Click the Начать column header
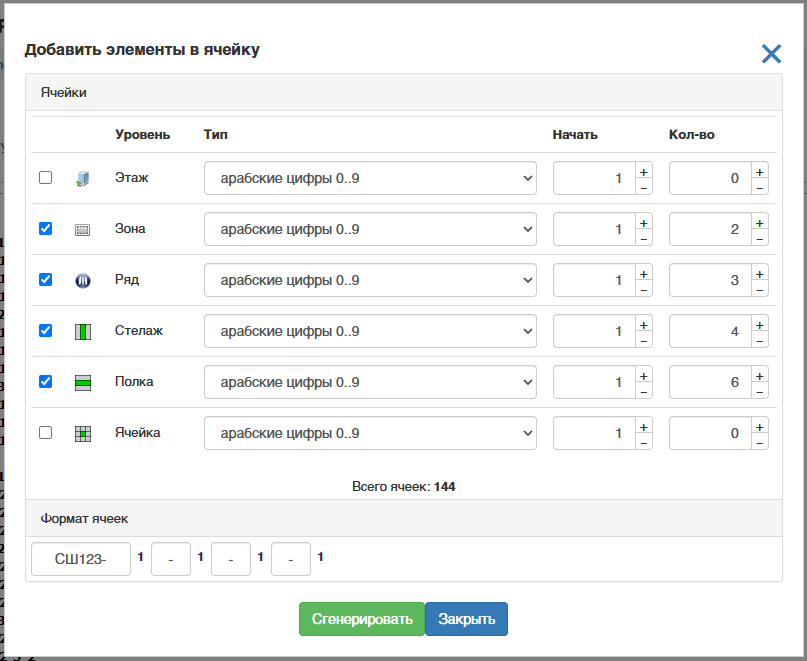 (575, 135)
